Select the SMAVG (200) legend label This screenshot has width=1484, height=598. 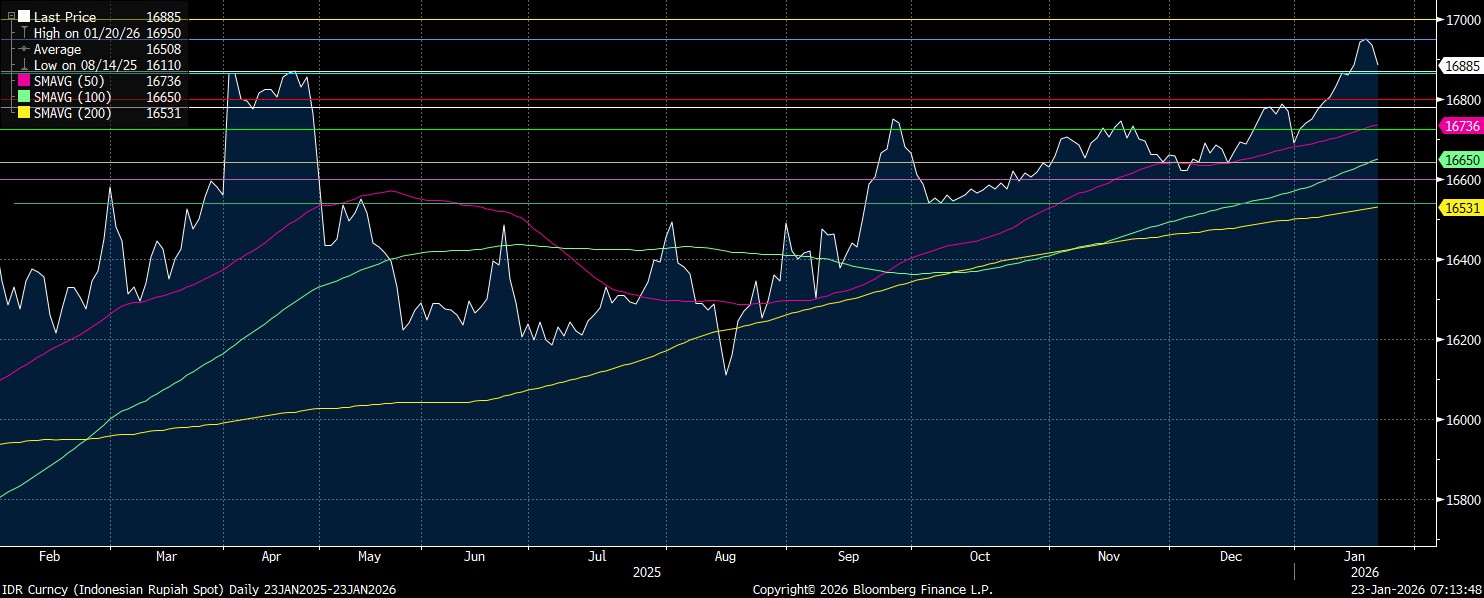[73, 113]
